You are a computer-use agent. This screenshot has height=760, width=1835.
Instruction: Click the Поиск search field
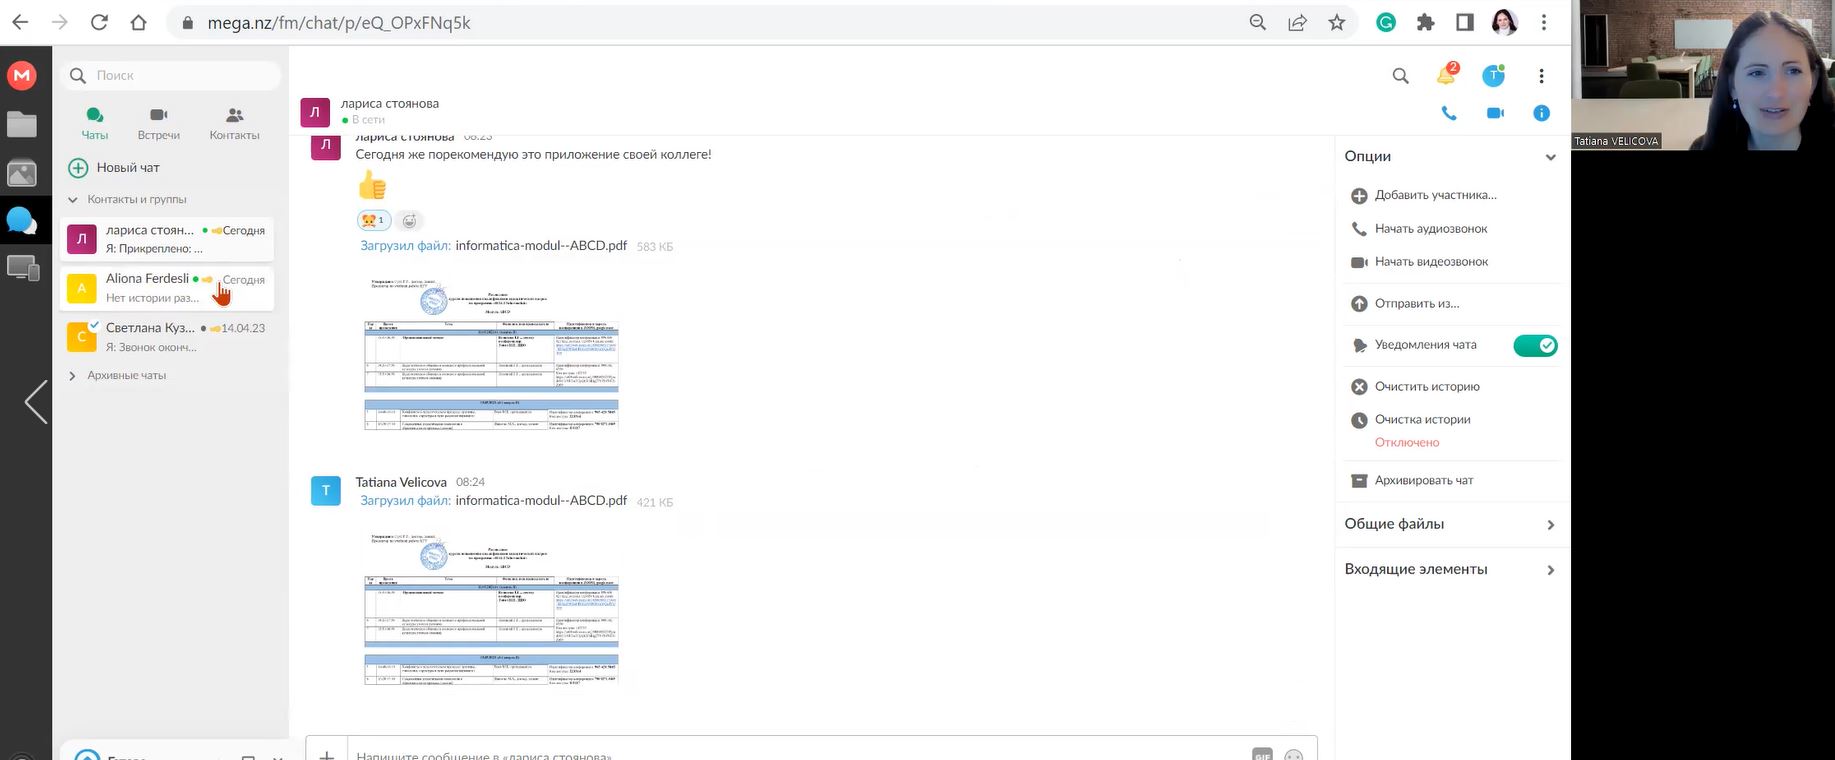point(180,76)
